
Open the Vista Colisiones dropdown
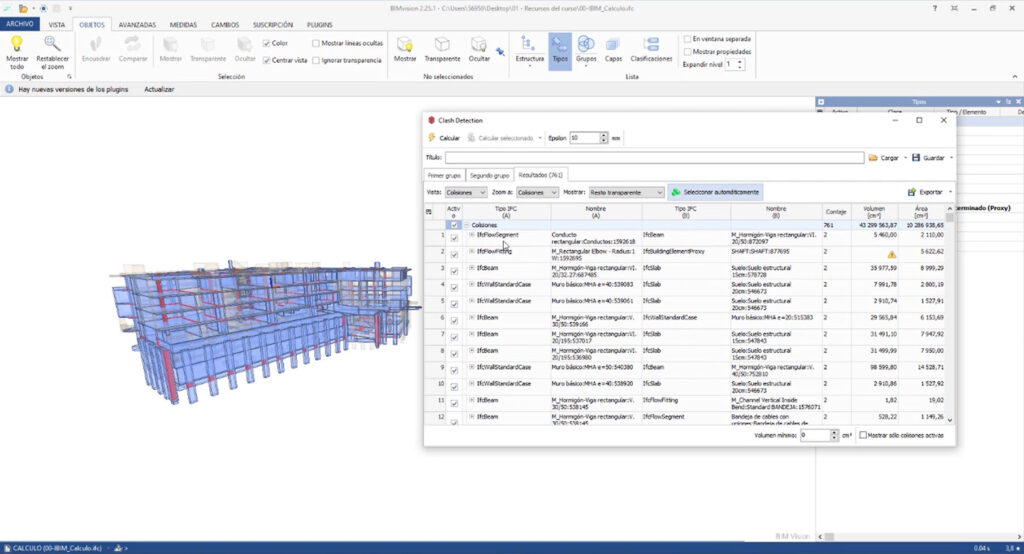click(466, 192)
